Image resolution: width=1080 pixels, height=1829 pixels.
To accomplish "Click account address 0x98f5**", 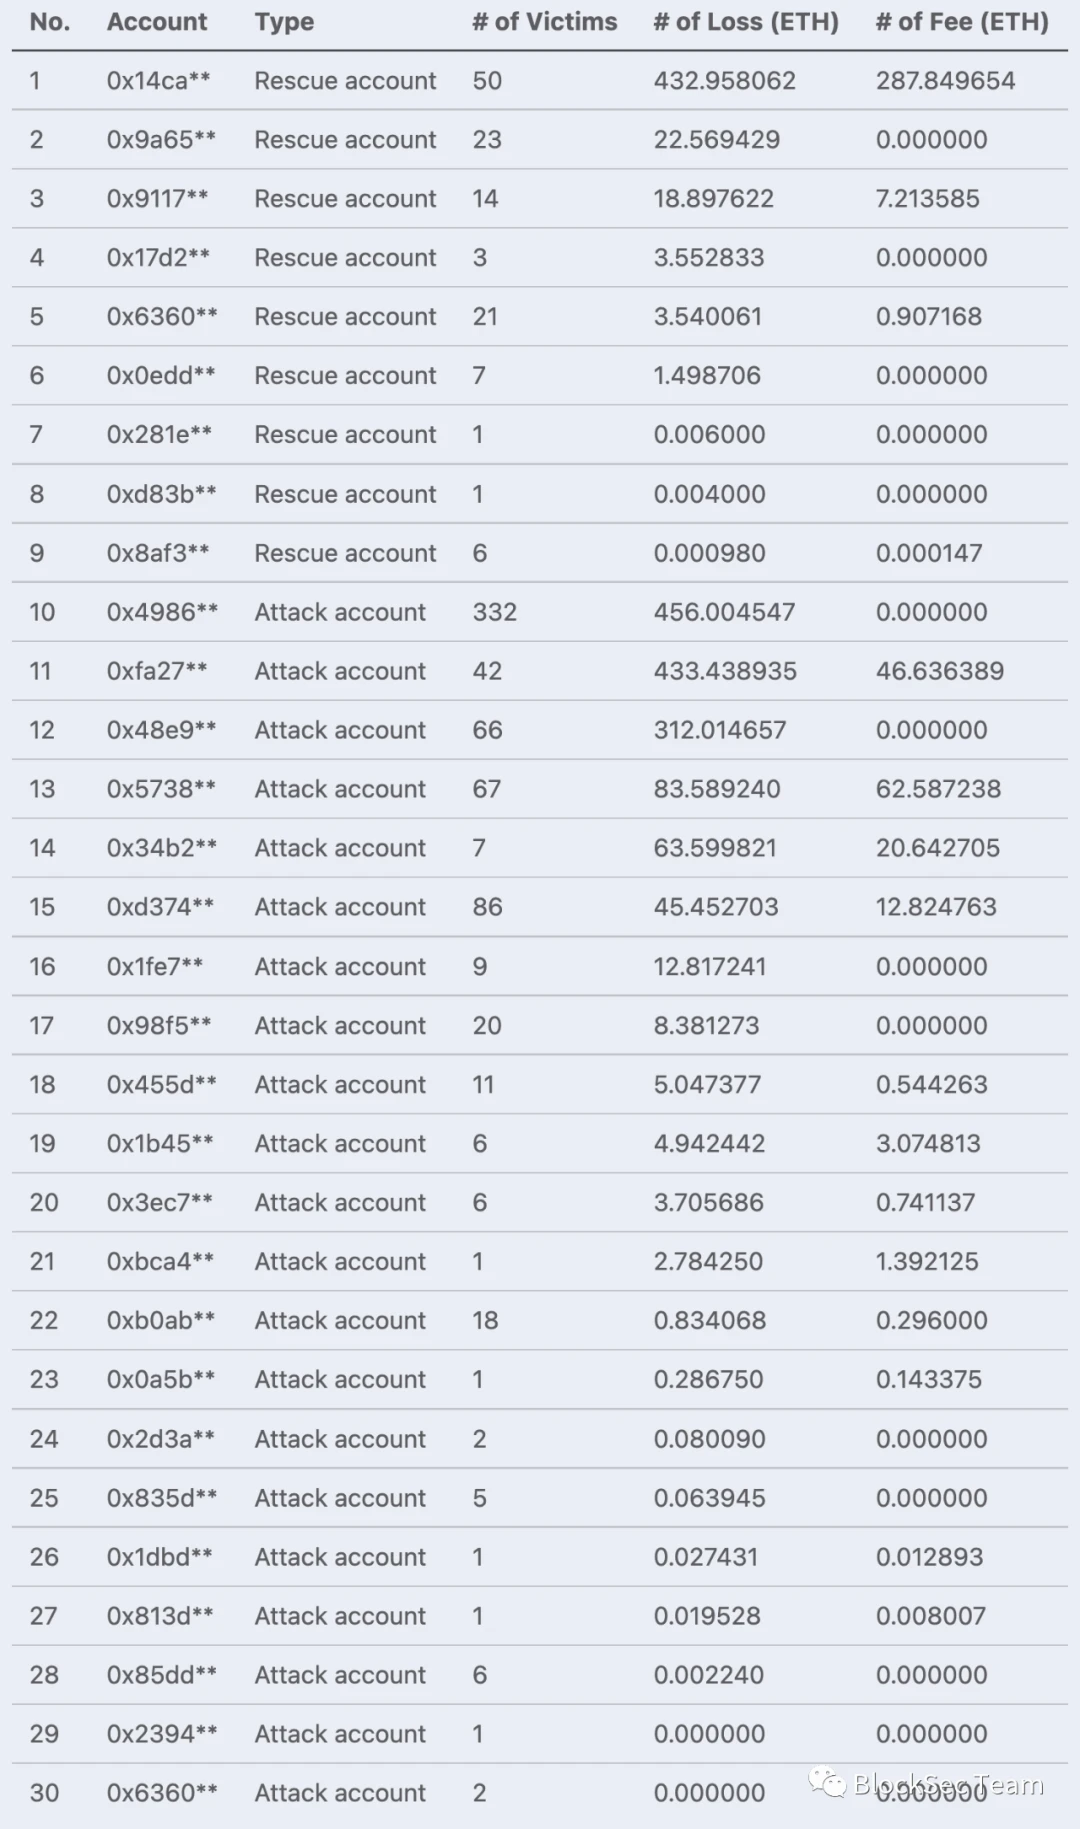I will 159,1026.
